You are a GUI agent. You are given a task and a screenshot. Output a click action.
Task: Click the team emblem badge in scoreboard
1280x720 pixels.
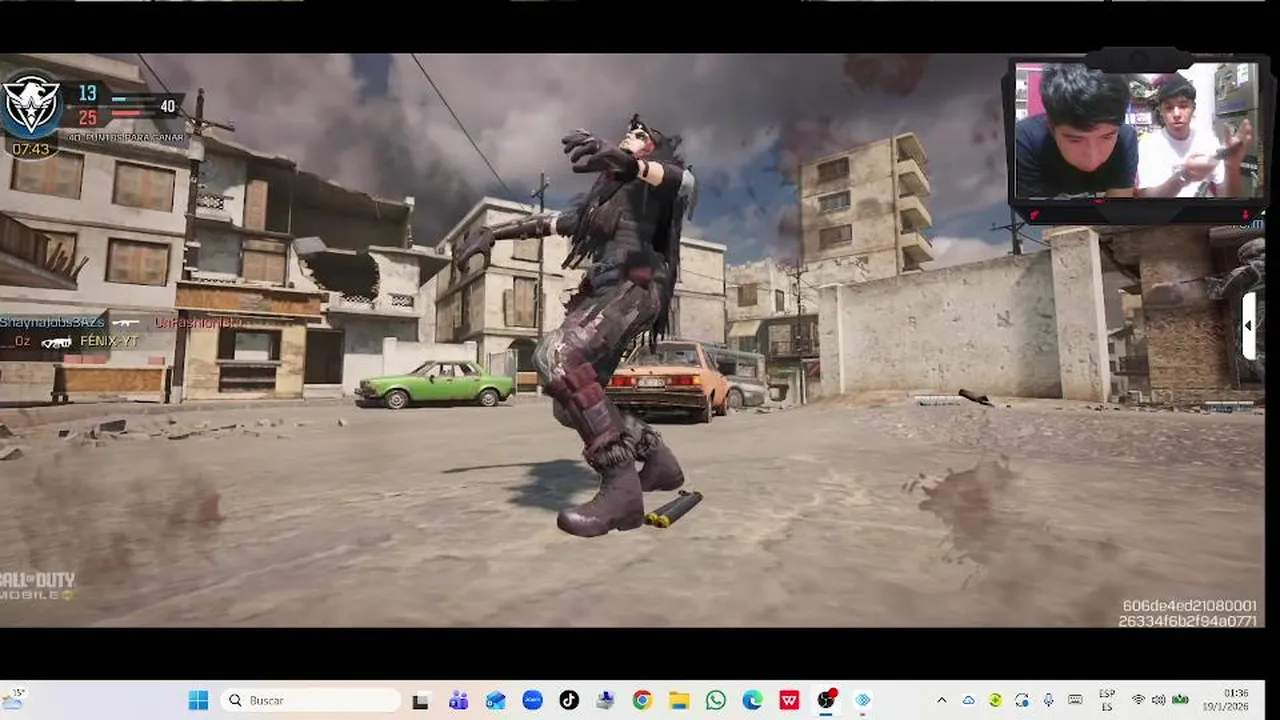pos(32,105)
